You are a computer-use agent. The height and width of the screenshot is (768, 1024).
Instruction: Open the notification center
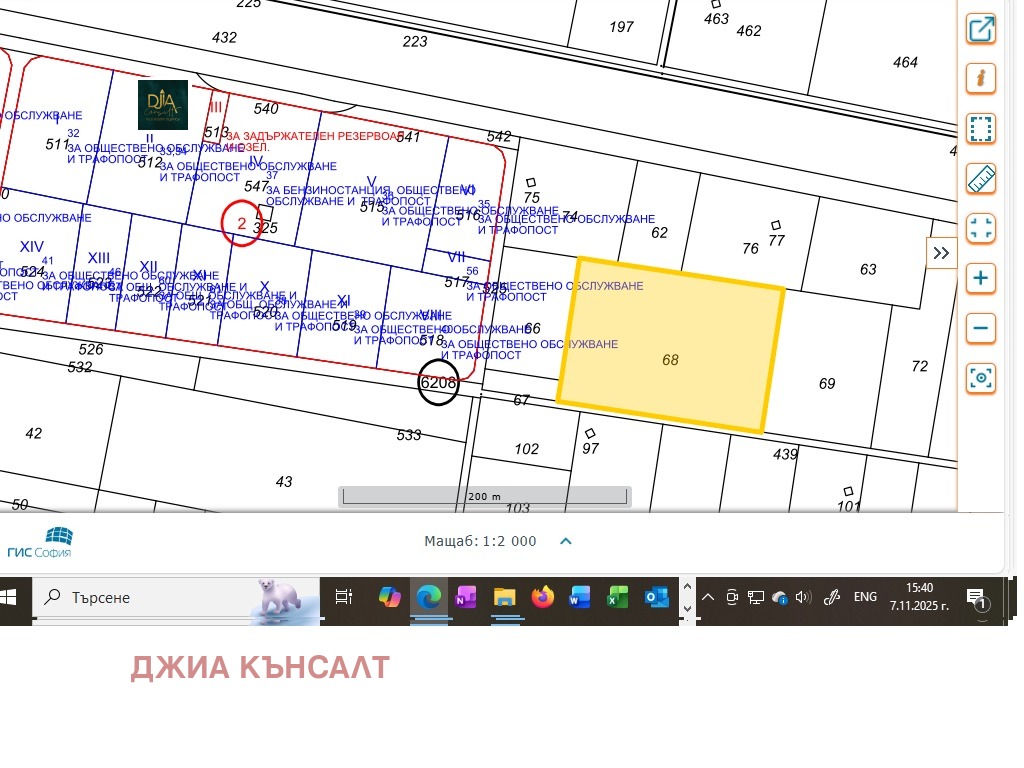coord(975,597)
